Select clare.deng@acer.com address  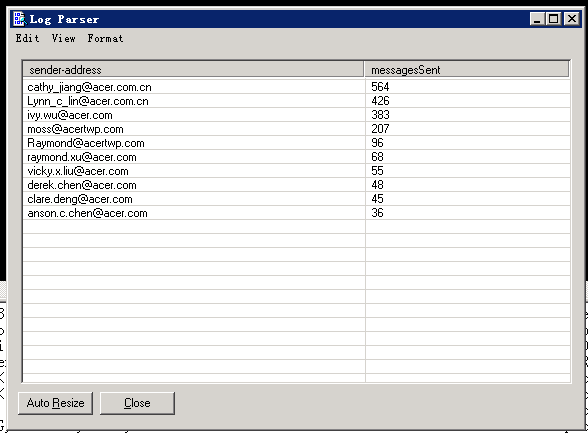80,199
